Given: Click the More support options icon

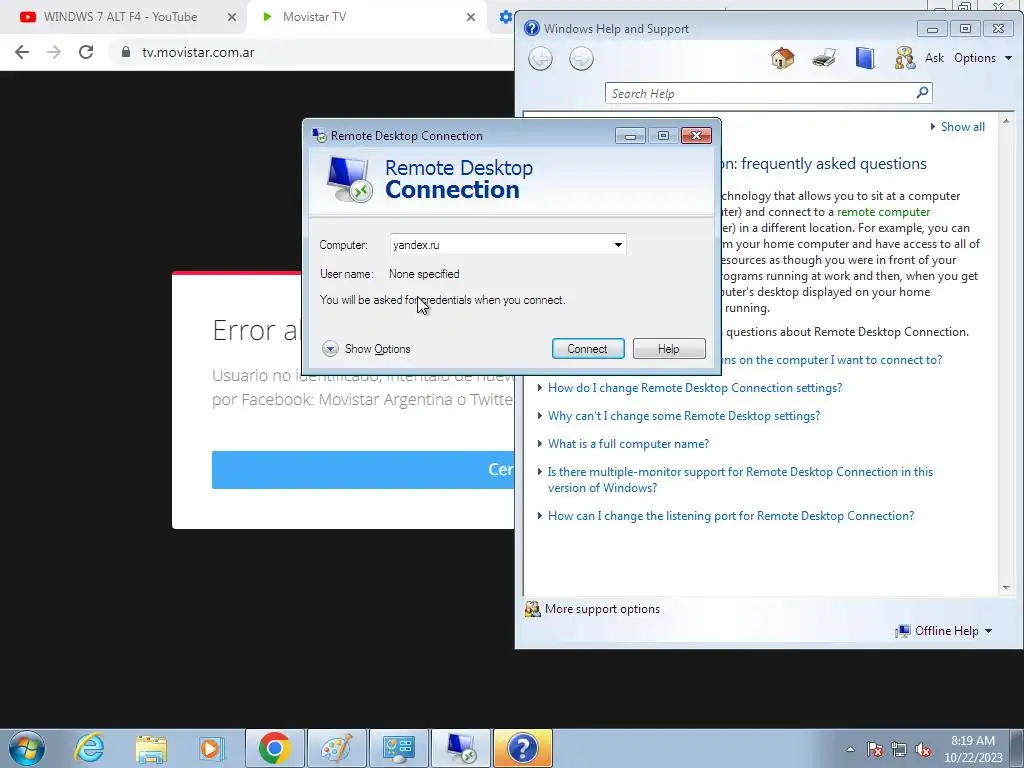Looking at the screenshot, I should point(532,609).
